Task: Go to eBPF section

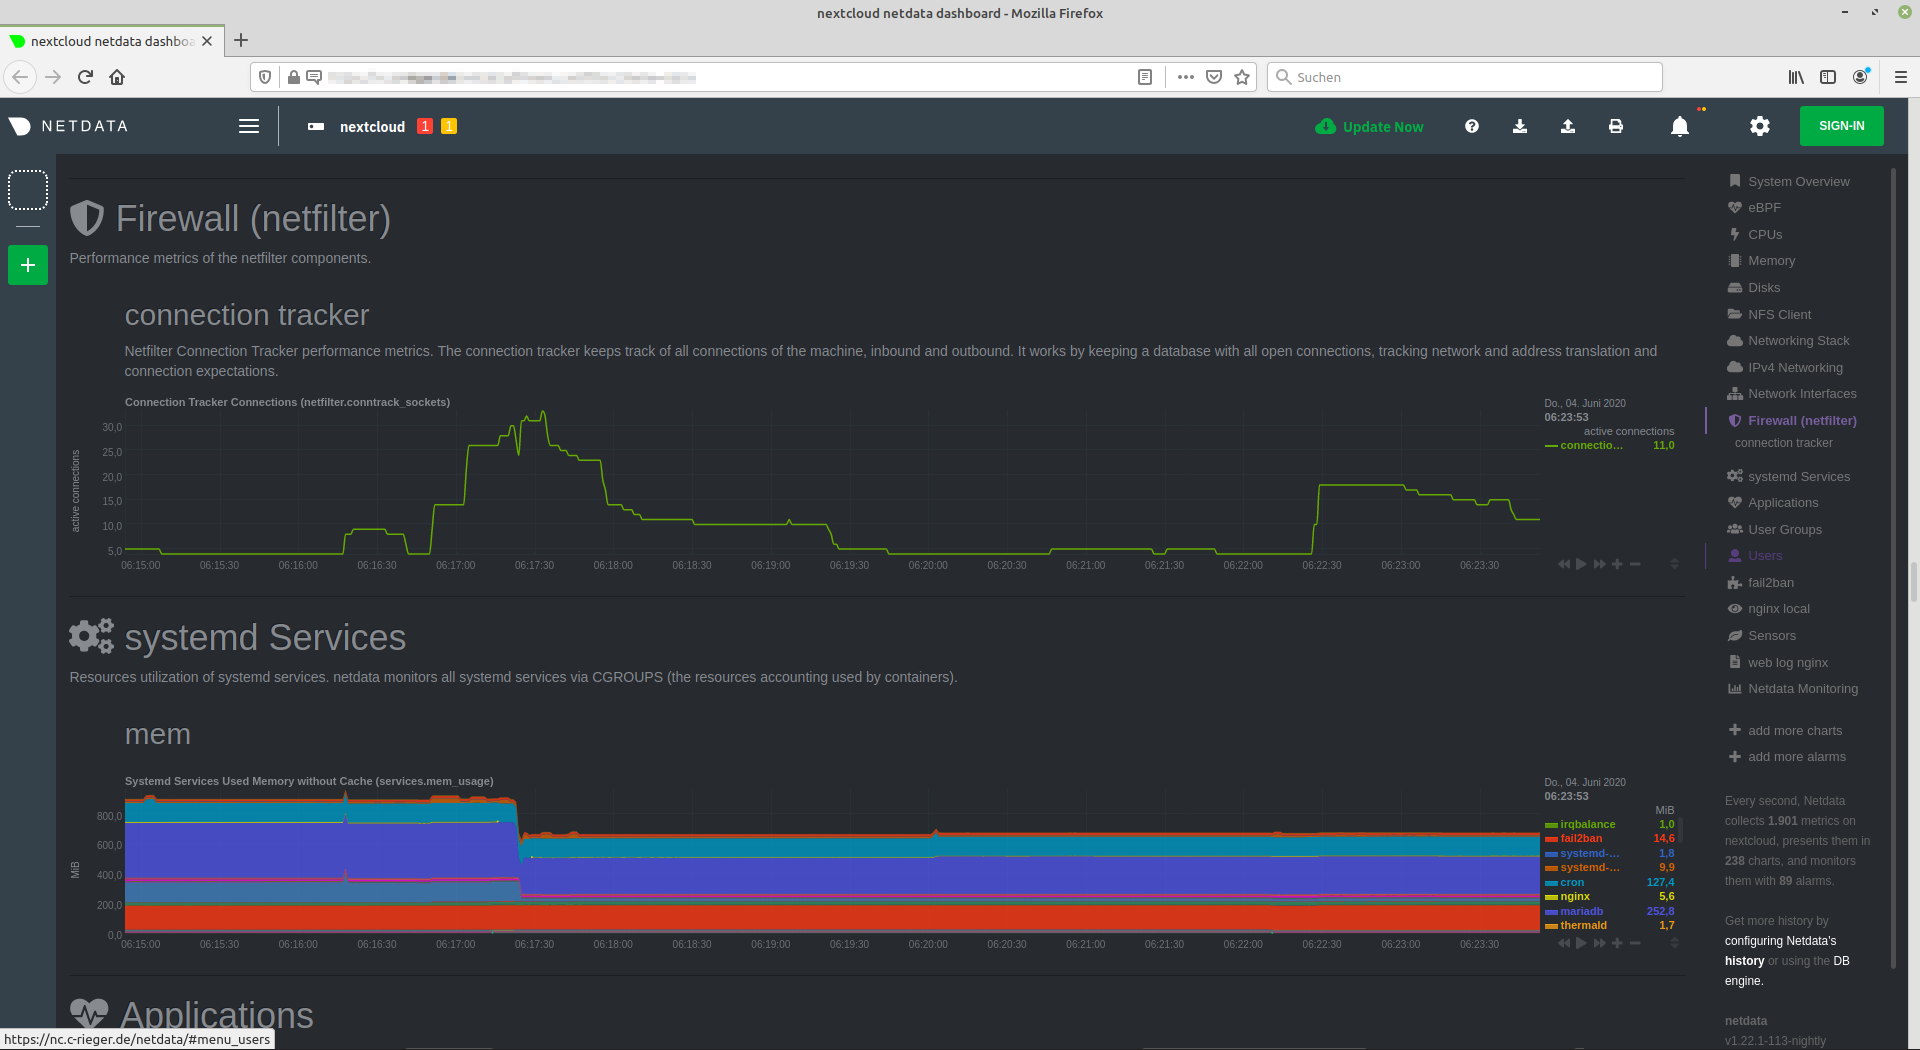Action: pyautogui.click(x=1755, y=208)
